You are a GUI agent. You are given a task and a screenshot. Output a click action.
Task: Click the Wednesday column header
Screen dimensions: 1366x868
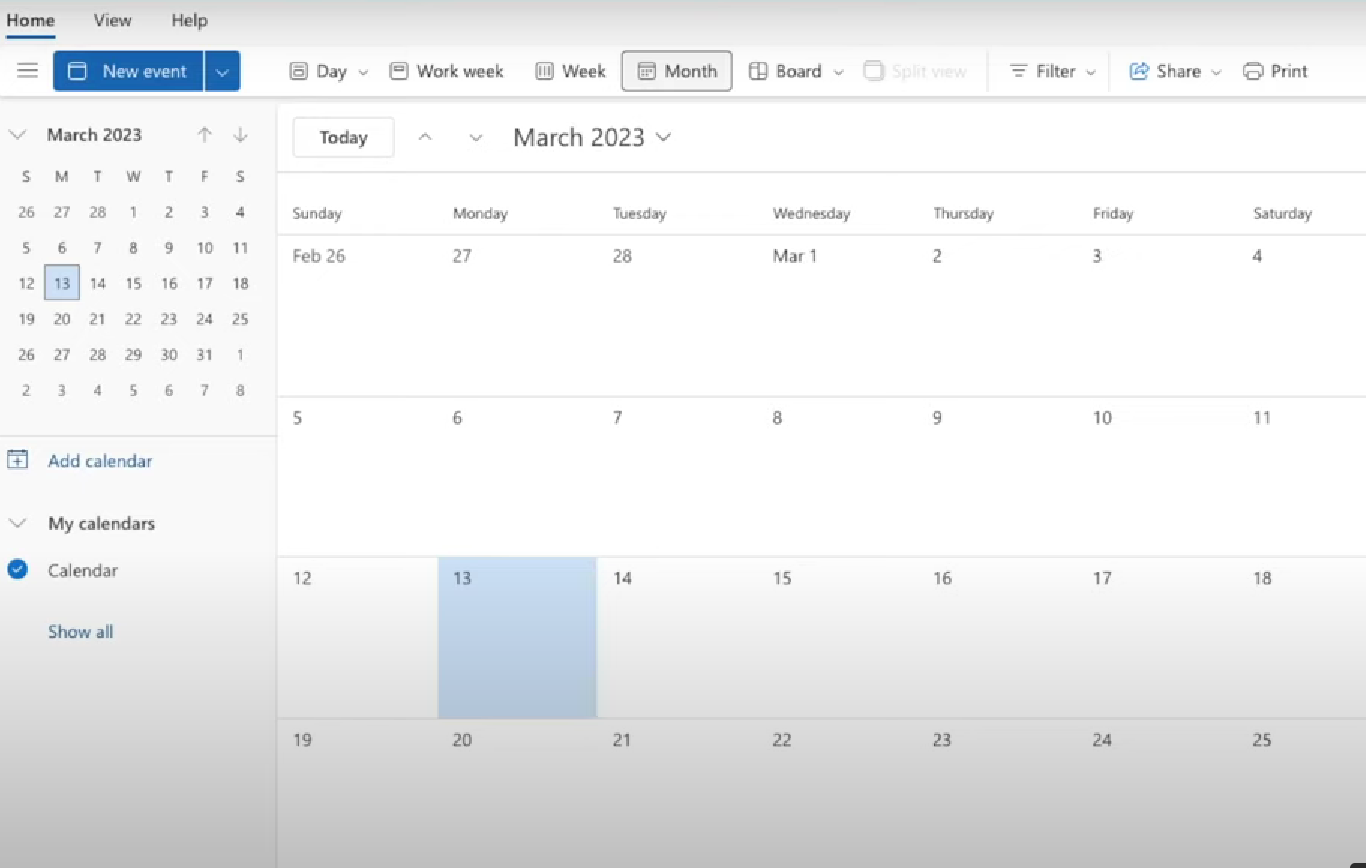811,213
